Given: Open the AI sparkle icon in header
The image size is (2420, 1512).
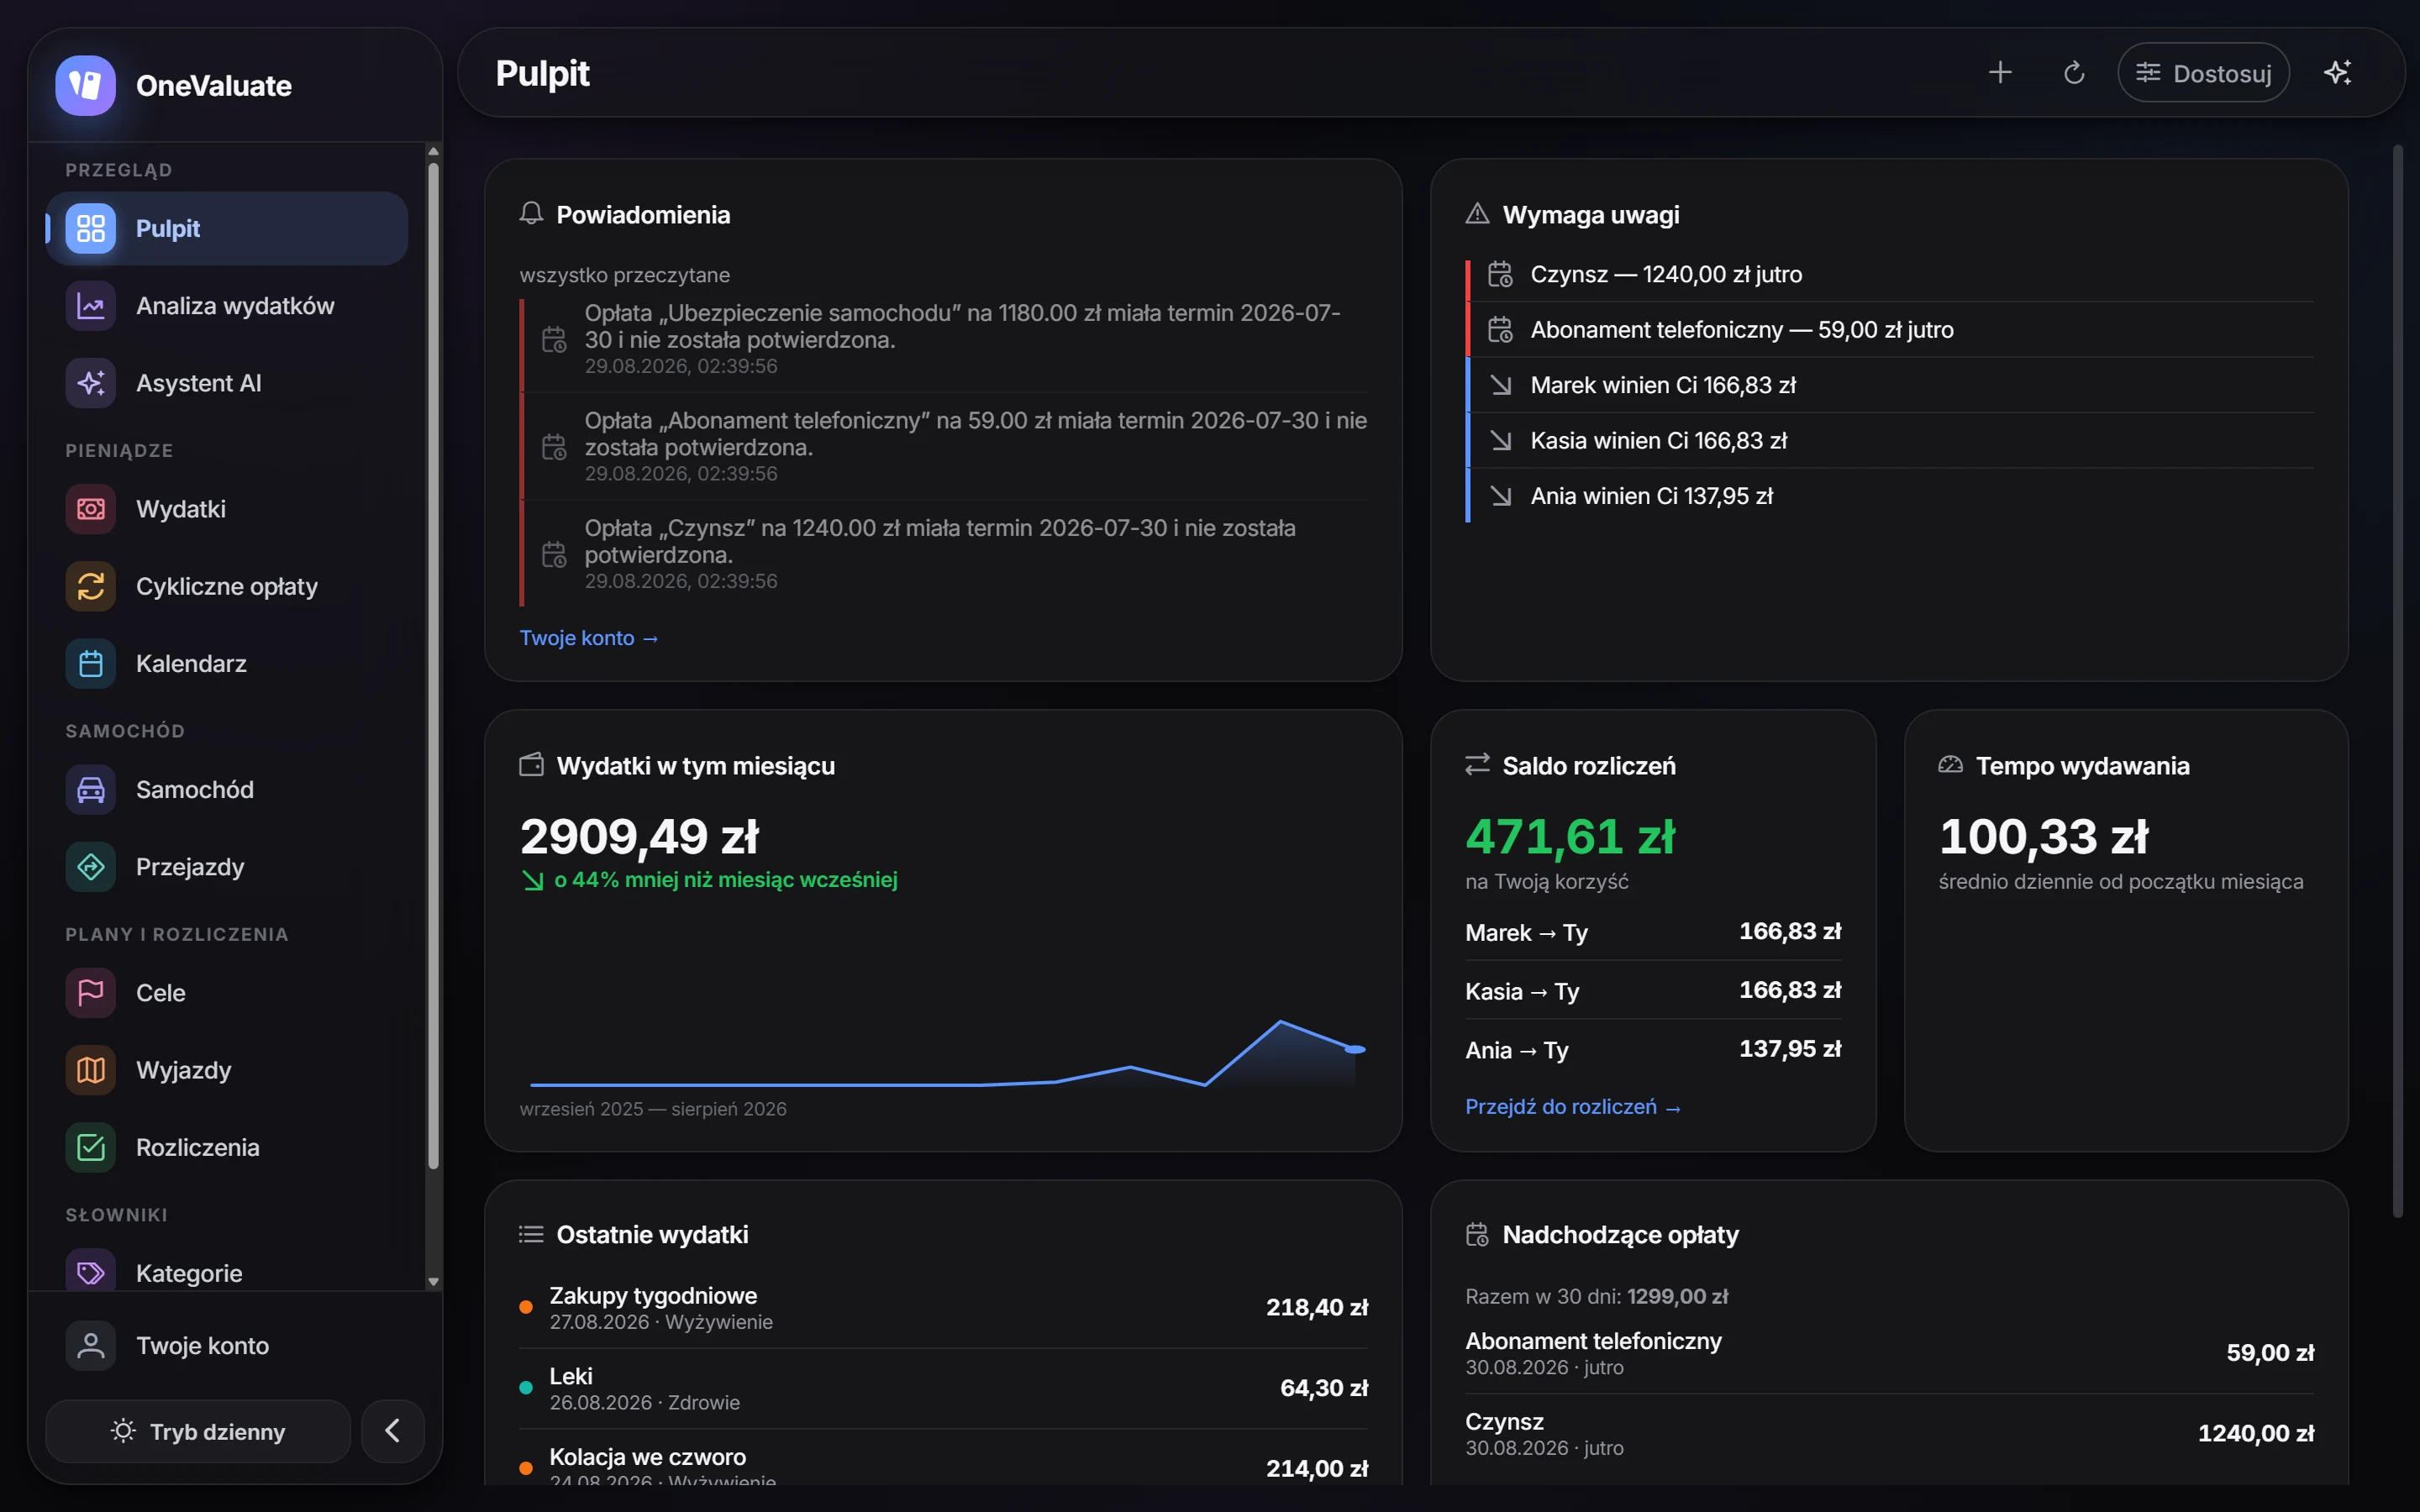Looking at the screenshot, I should coord(2337,73).
